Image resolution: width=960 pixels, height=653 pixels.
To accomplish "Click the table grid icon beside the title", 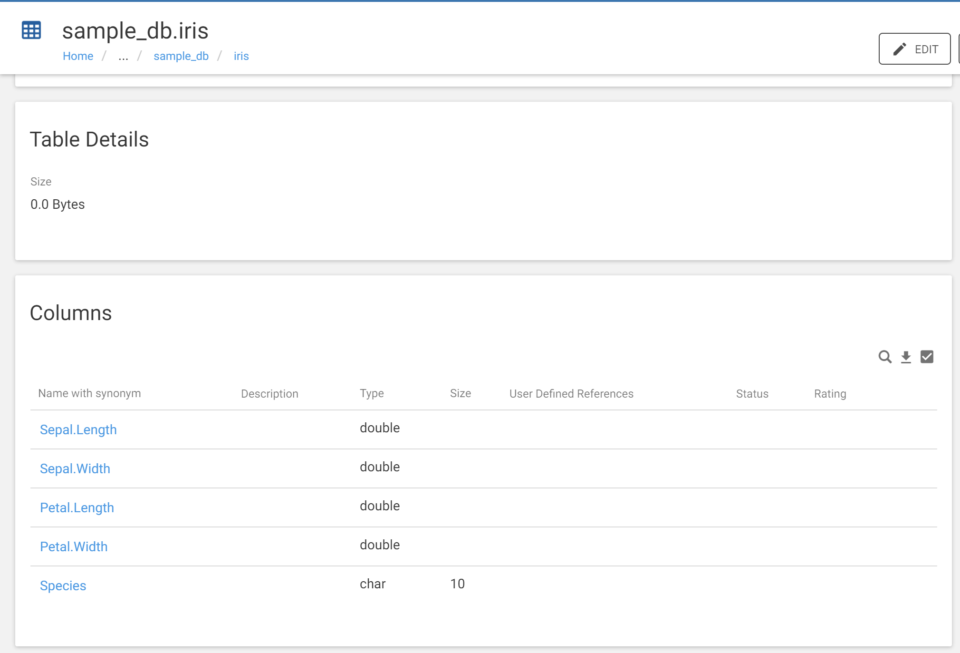I will point(31,30).
